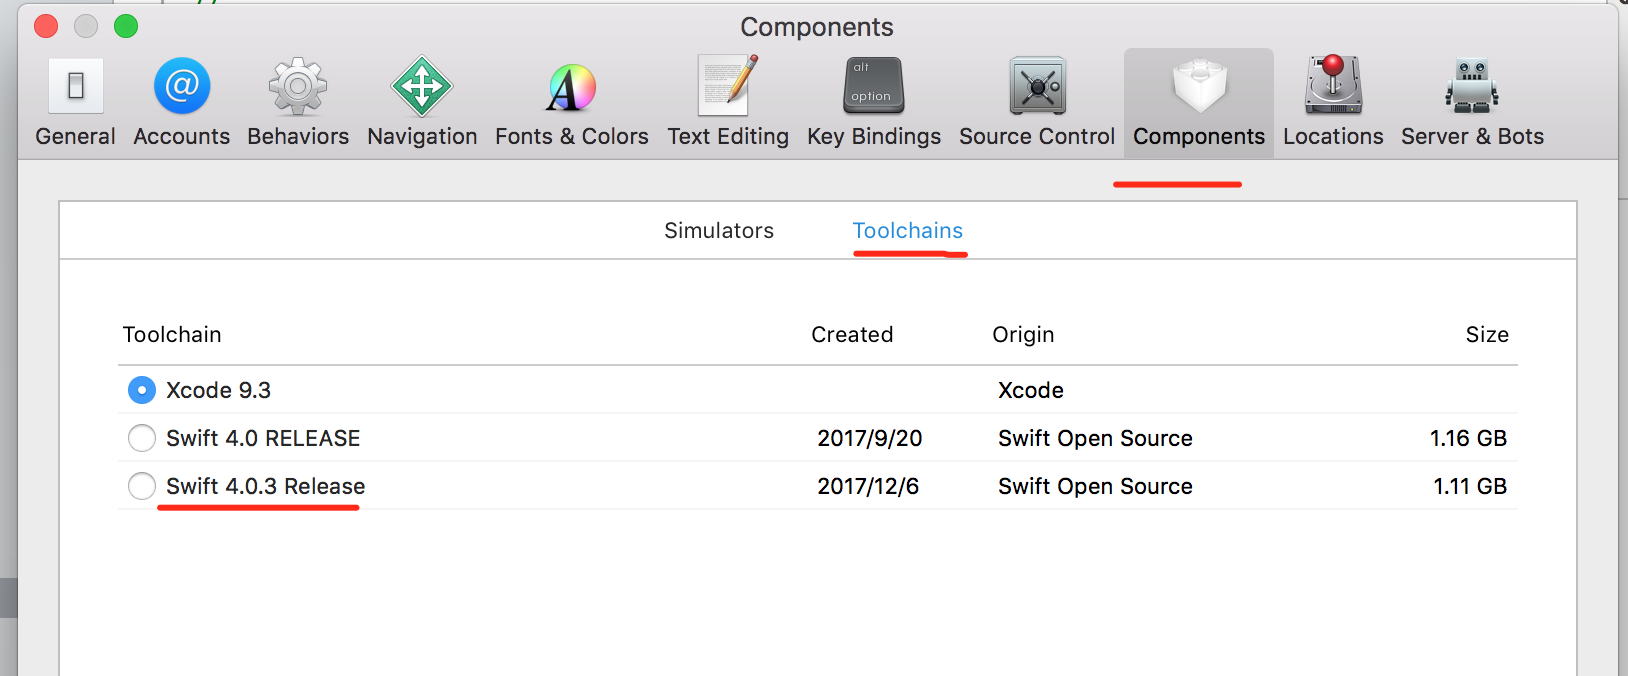Click the Swift 4.0.3 Release name text
The width and height of the screenshot is (1628, 676).
265,486
